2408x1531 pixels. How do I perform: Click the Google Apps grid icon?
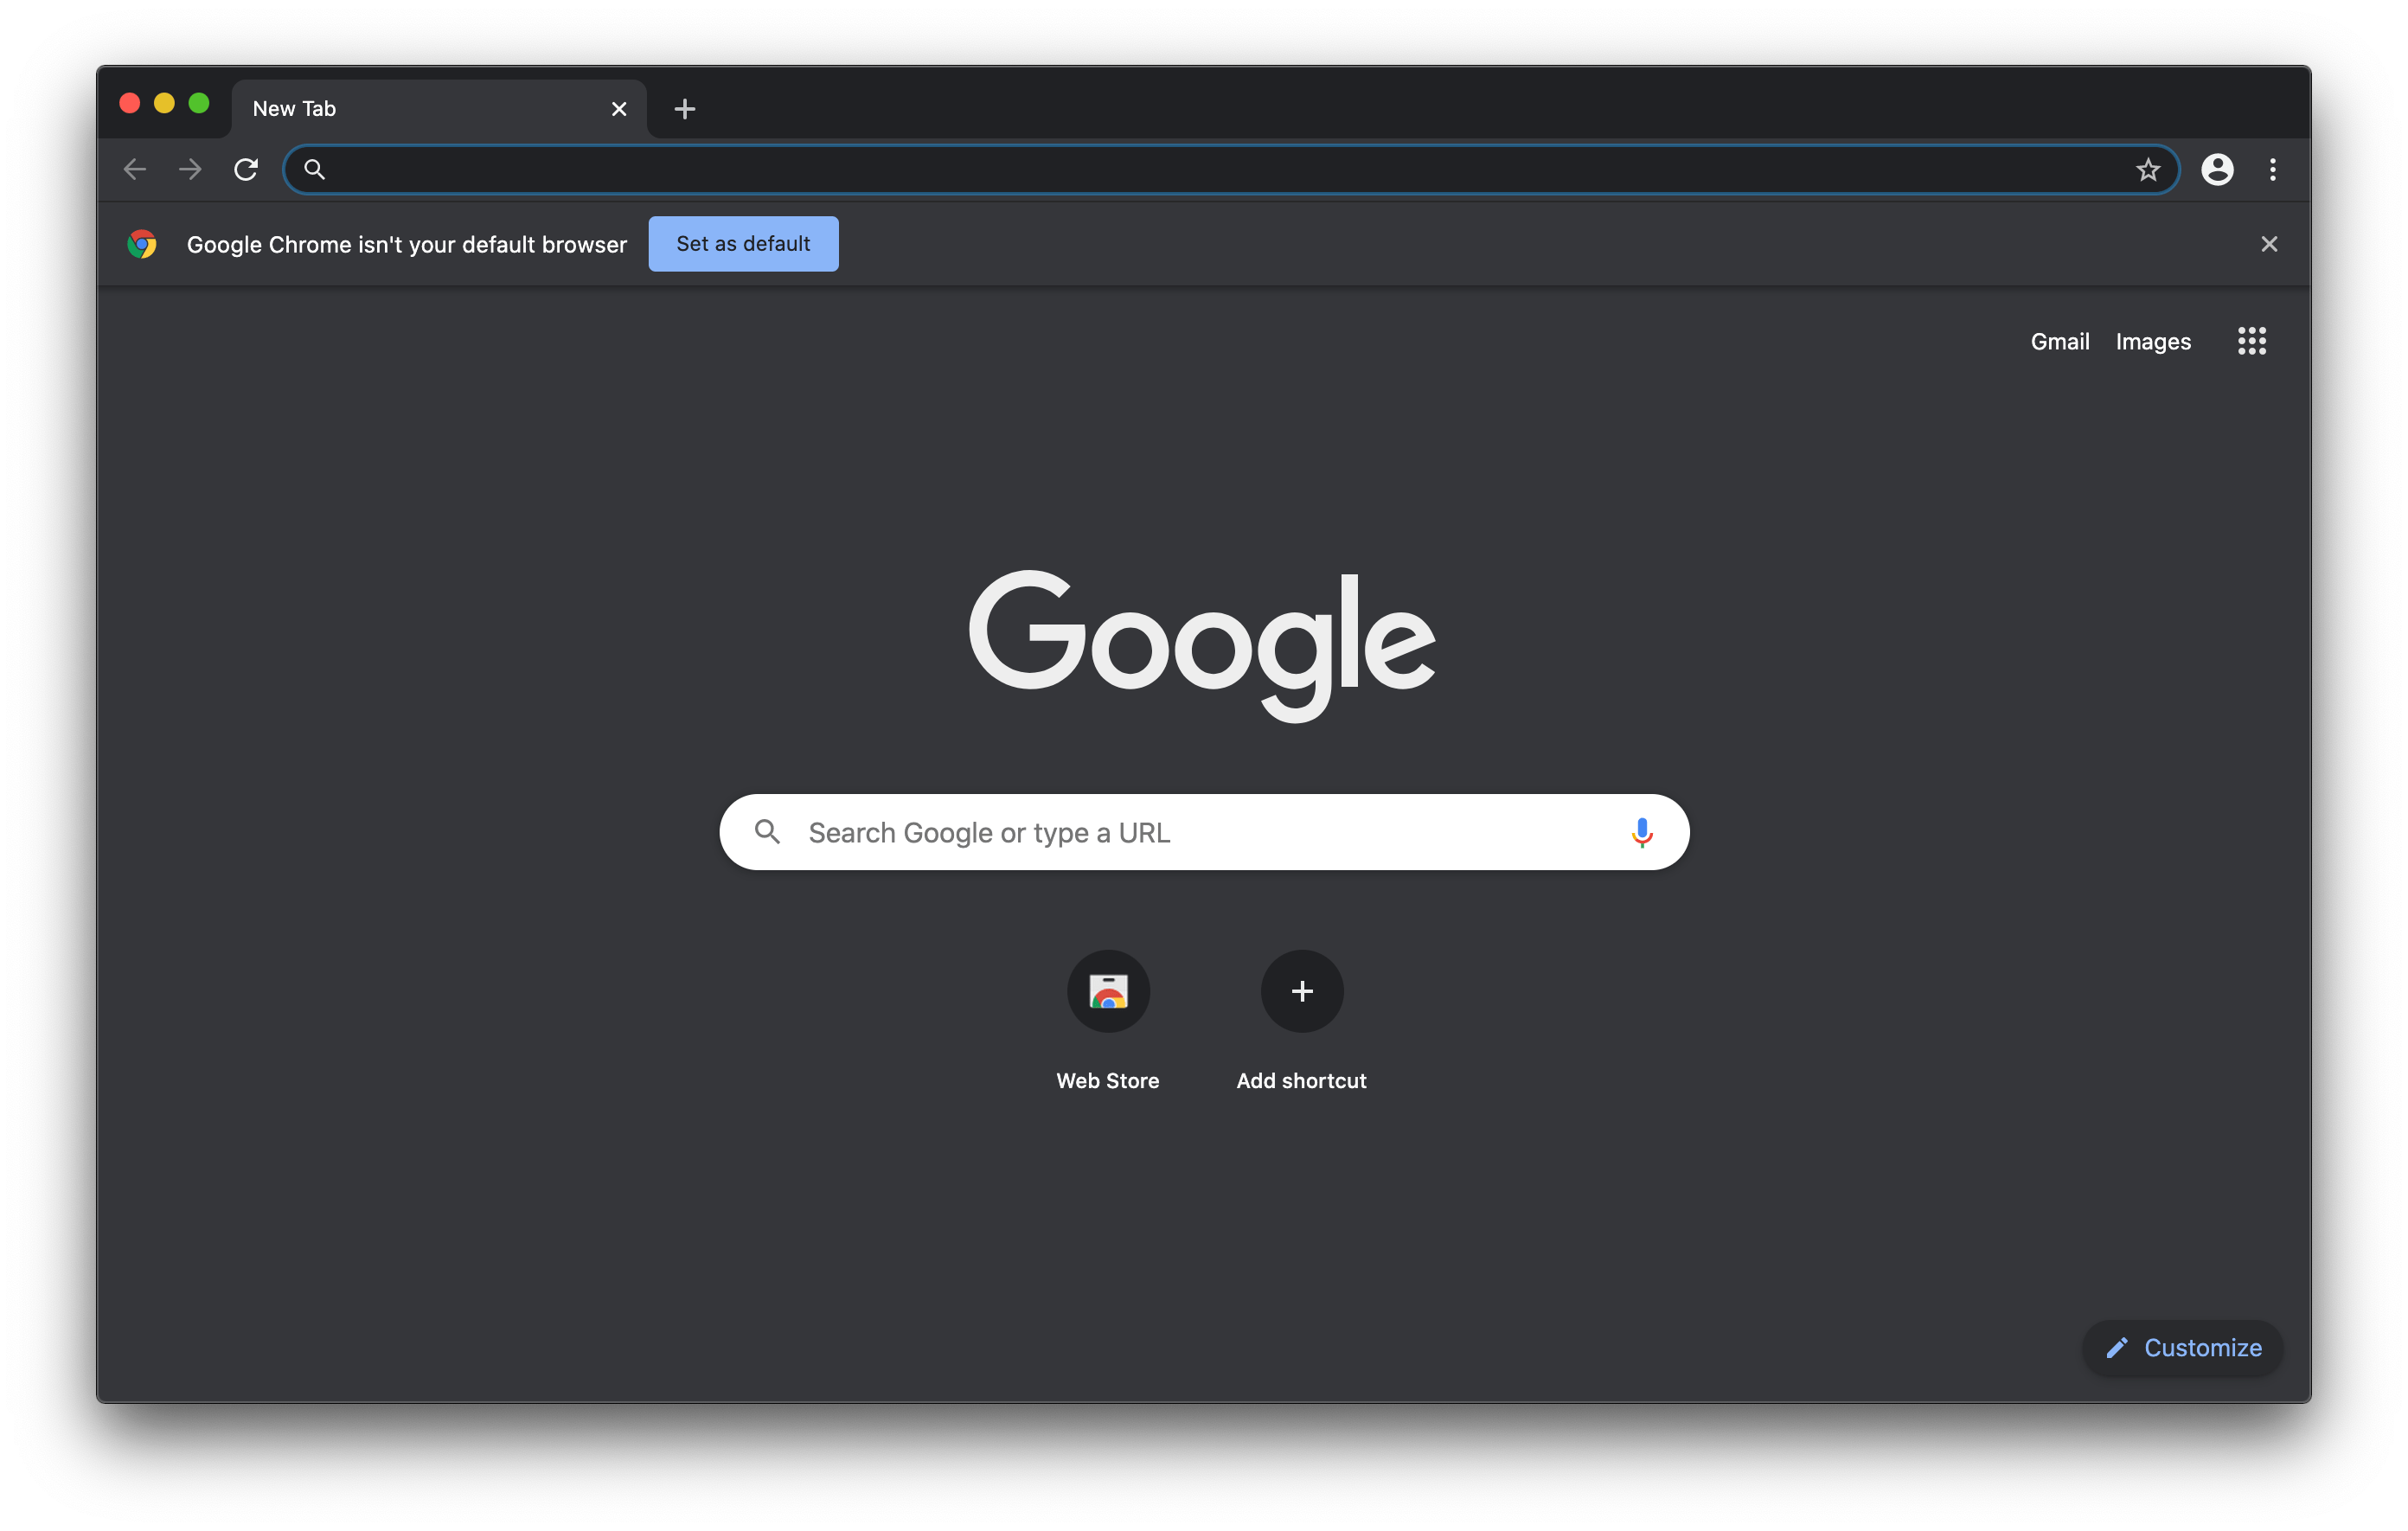2251,341
